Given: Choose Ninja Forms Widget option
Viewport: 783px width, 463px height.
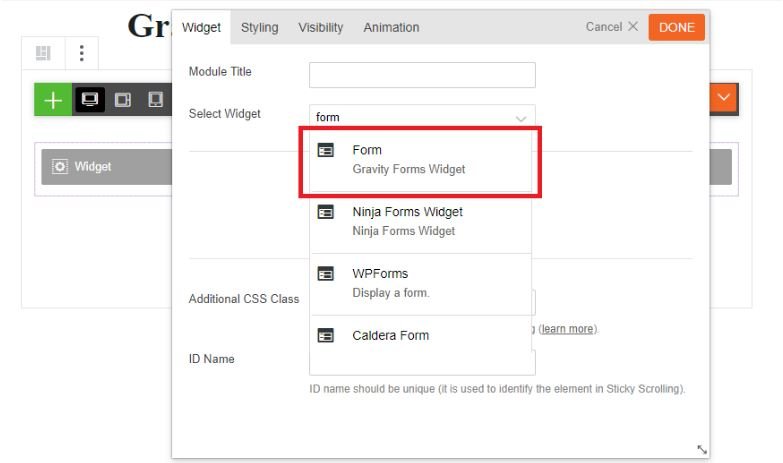Looking at the screenshot, I should click(x=421, y=222).
